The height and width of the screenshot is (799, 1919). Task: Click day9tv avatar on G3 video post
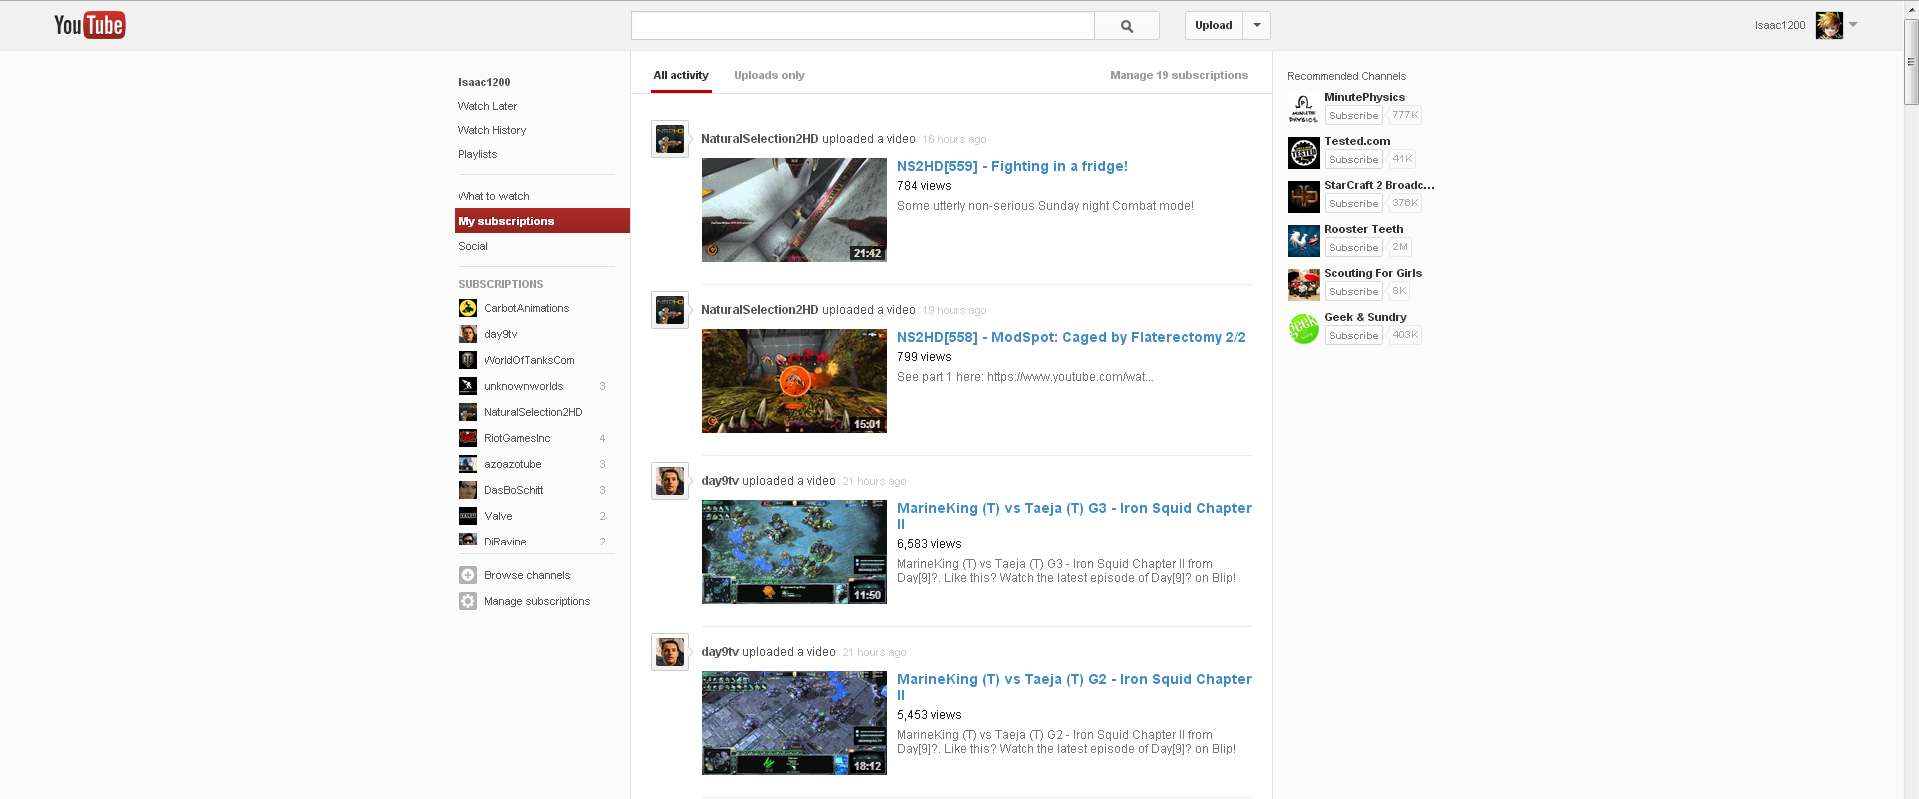(670, 481)
